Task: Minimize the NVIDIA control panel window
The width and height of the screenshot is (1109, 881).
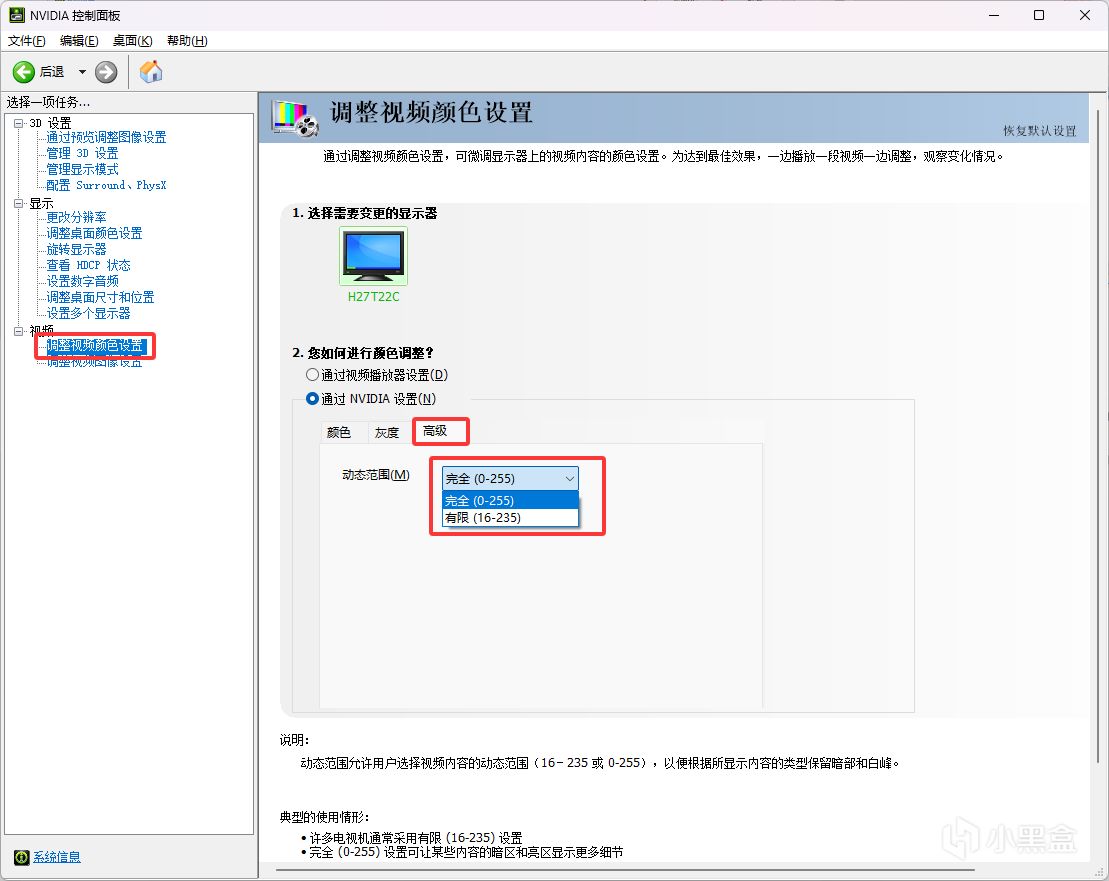Action: coord(994,15)
